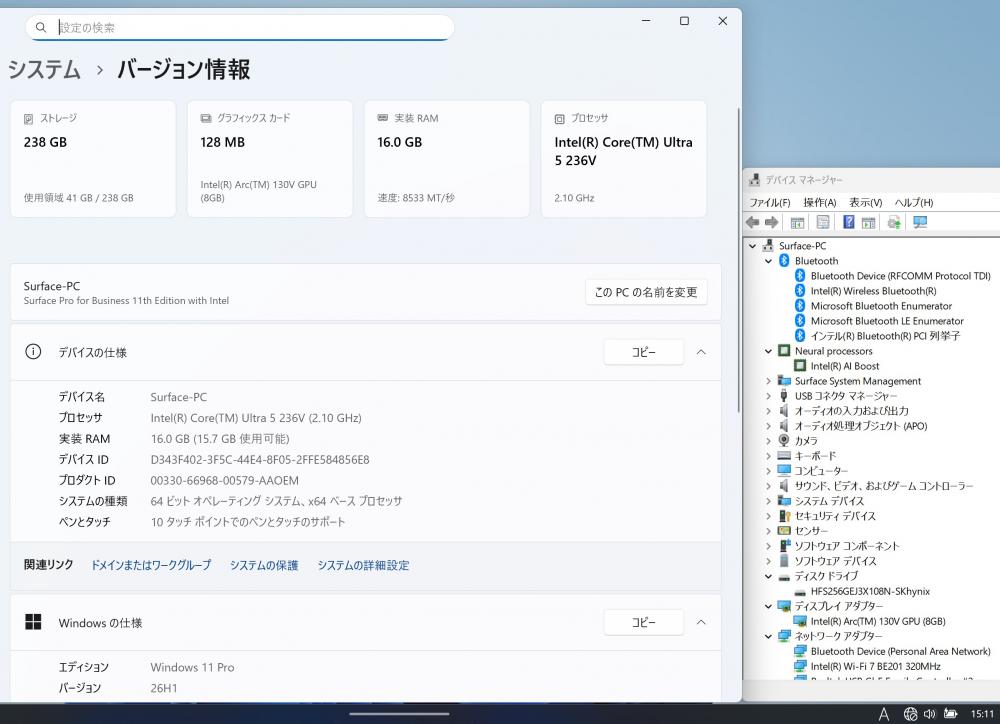Click the Help icon in Device Manager toolbar

pos(848,222)
